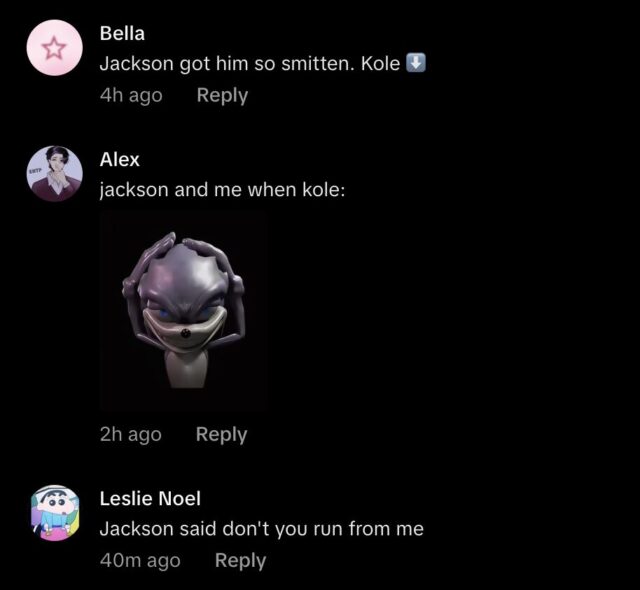This screenshot has height=590, width=640.
Task: Open the purple figure meme image
Action: (x=184, y=310)
